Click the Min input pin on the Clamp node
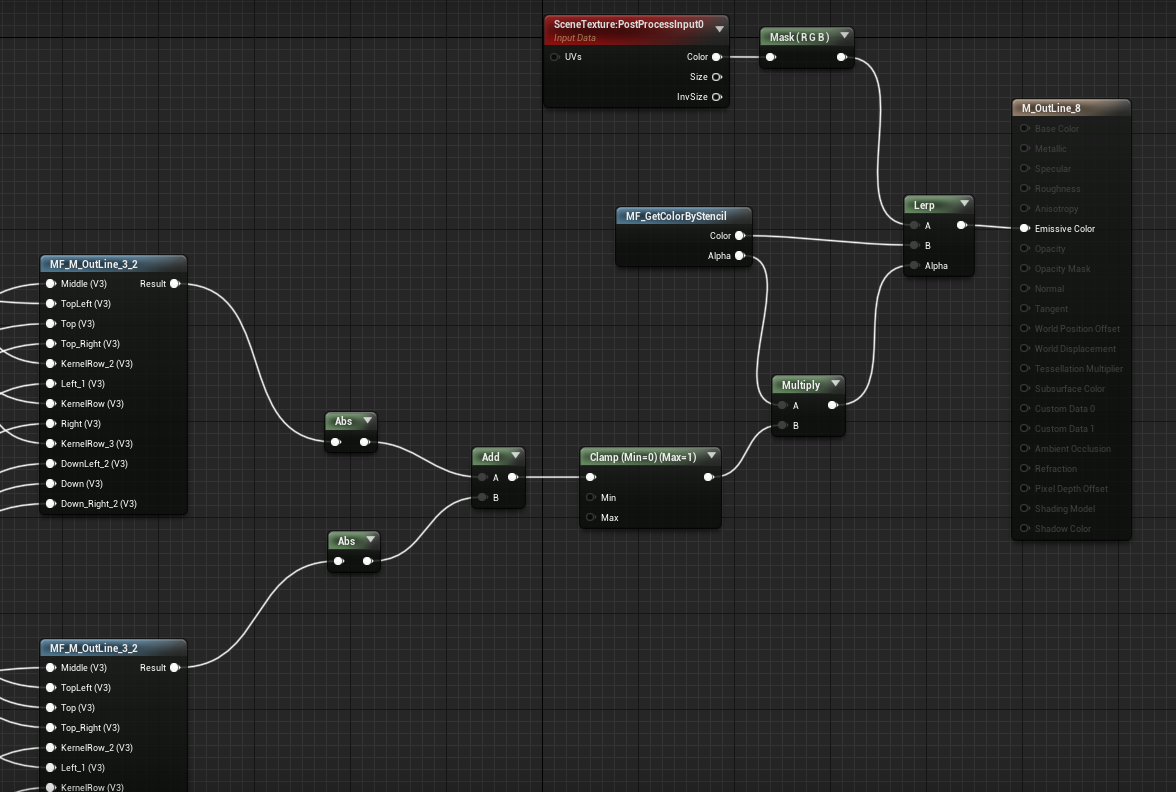This screenshot has height=792, width=1176. [590, 497]
